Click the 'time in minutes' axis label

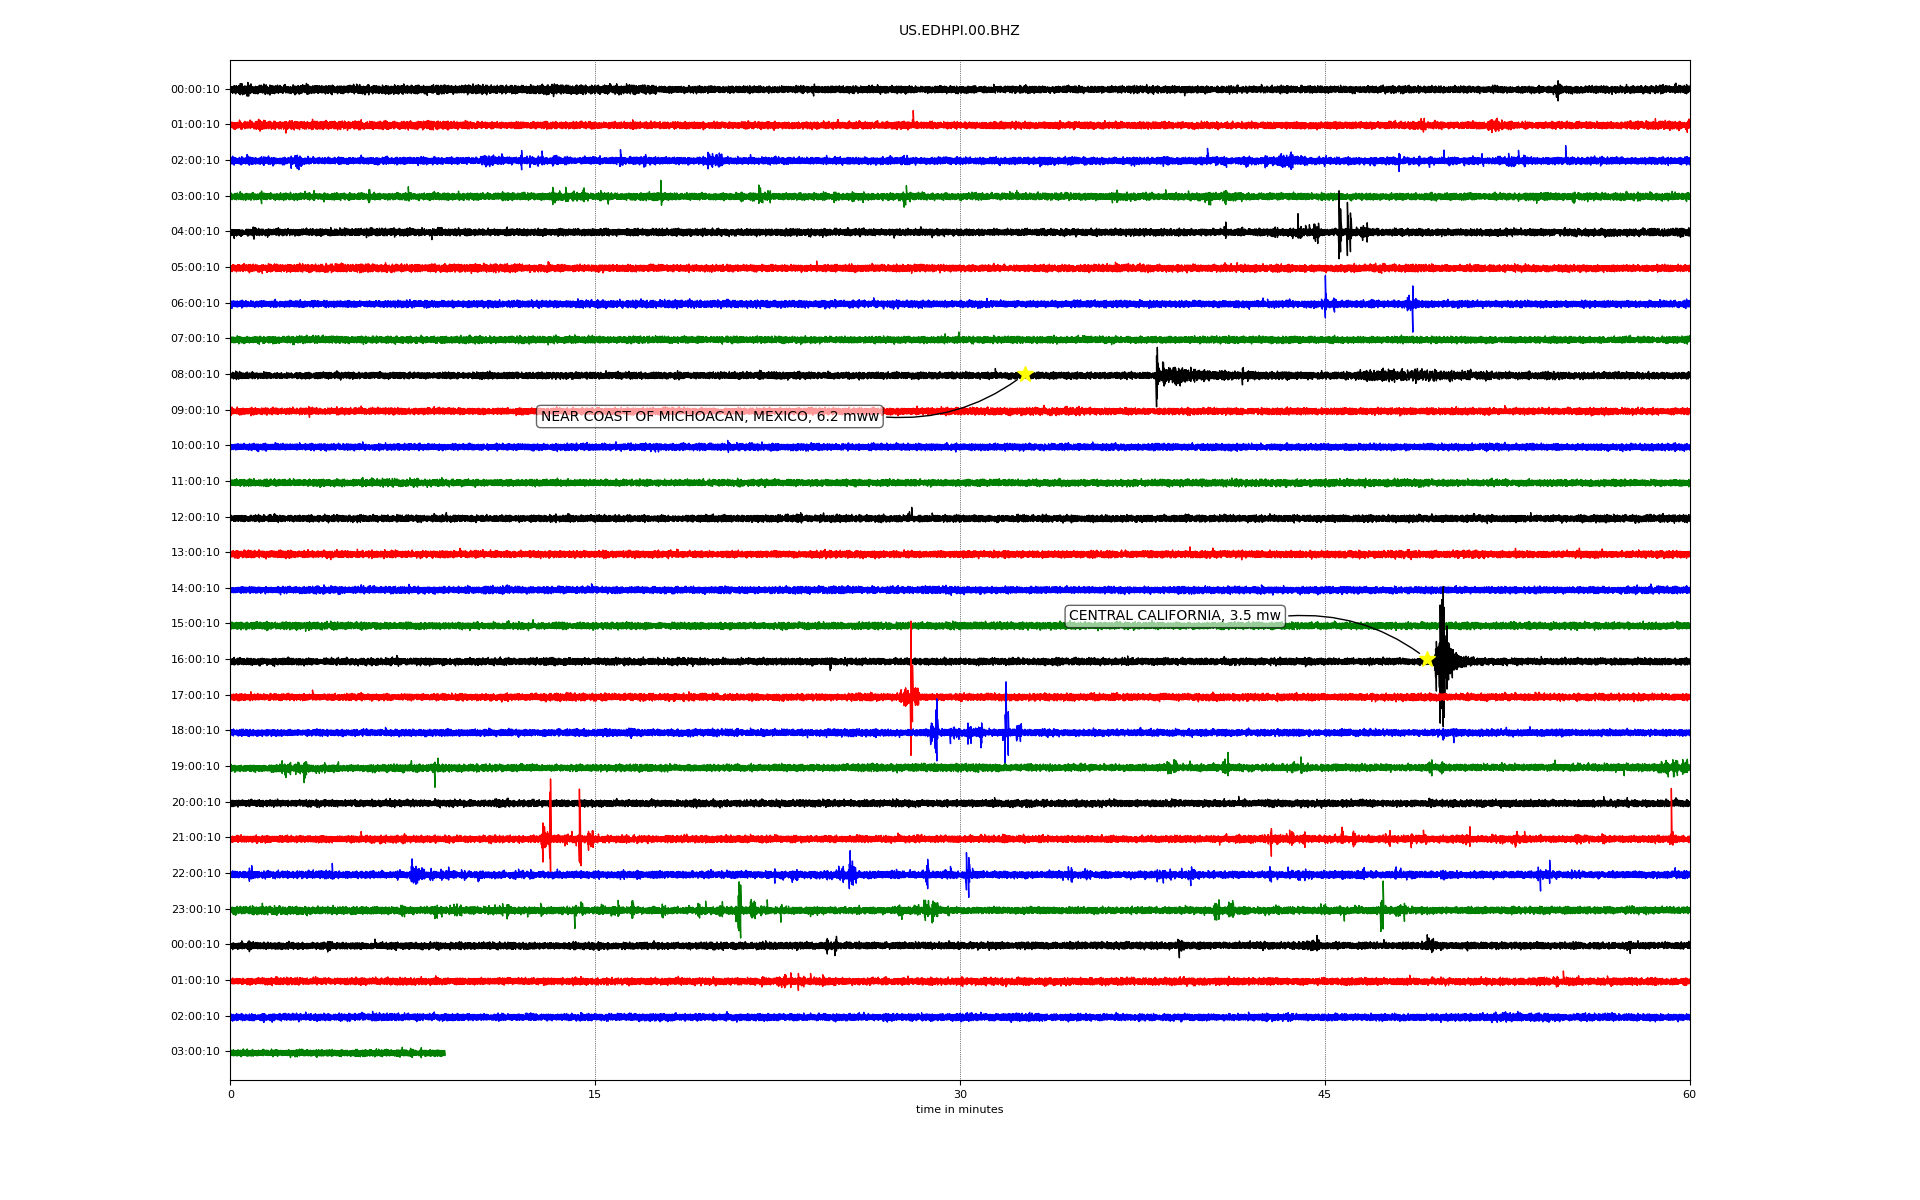[959, 1109]
